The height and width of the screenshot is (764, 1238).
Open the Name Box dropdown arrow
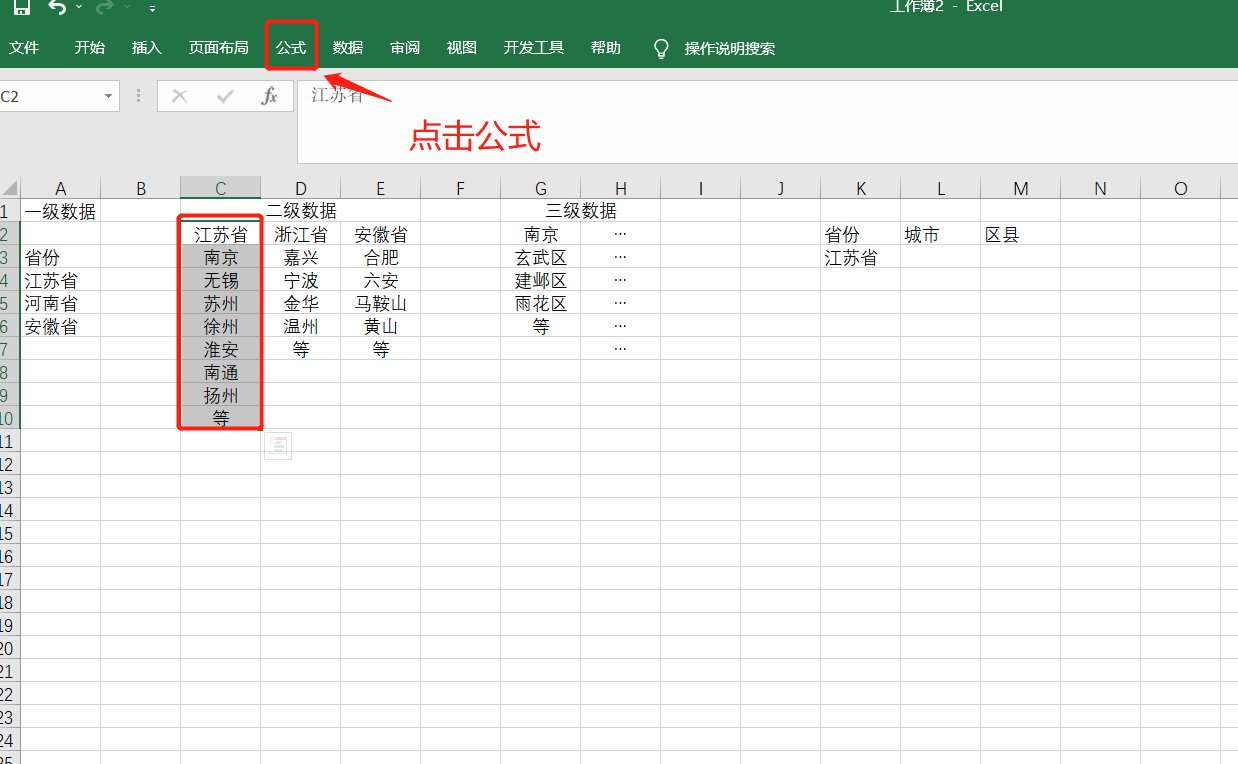[x=110, y=96]
